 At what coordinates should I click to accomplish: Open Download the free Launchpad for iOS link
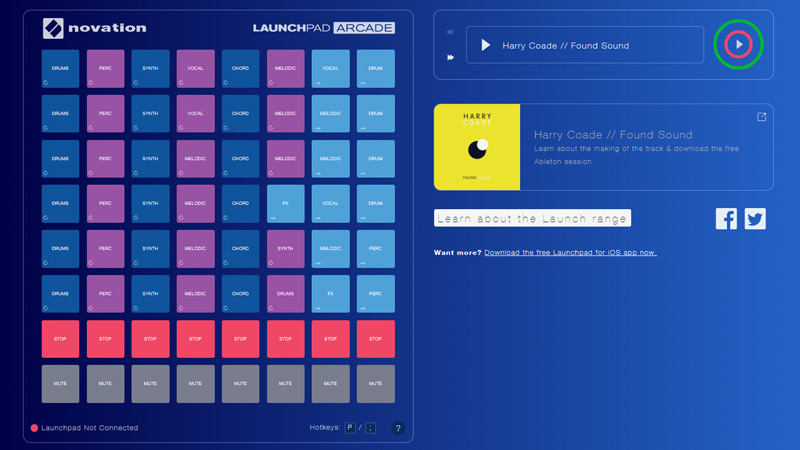pyautogui.click(x=570, y=253)
